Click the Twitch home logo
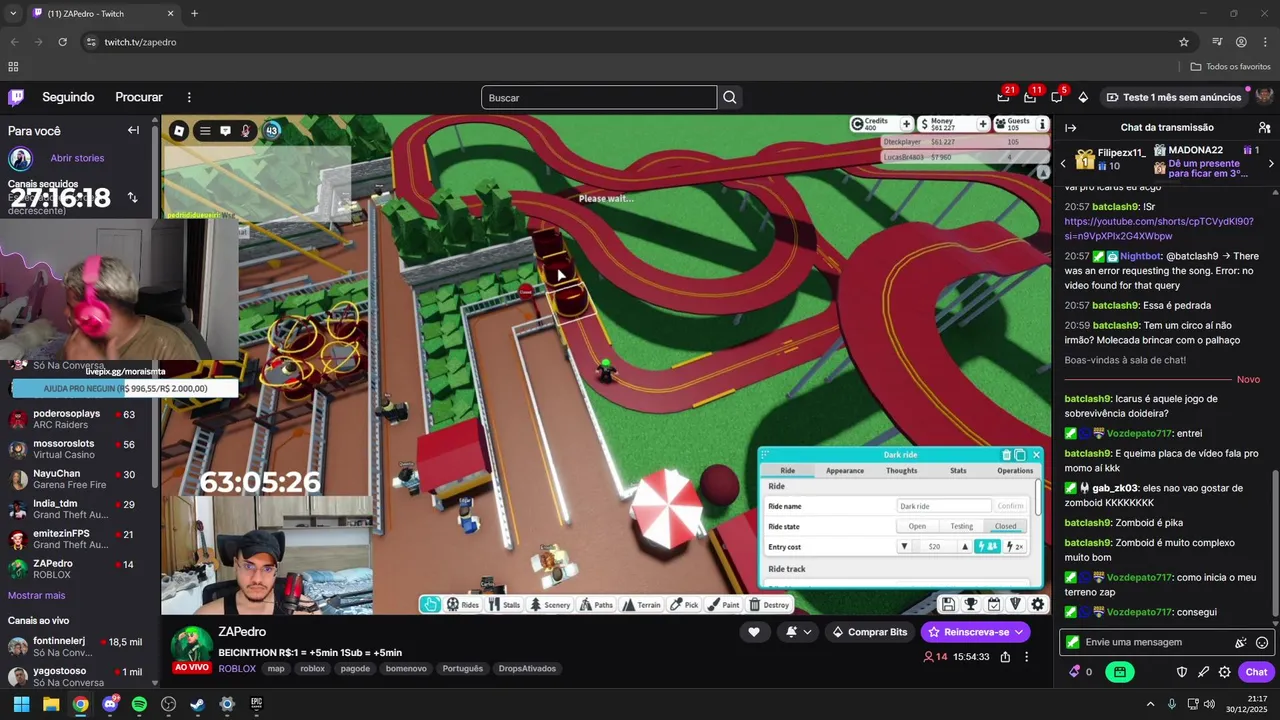 pyautogui.click(x=16, y=97)
